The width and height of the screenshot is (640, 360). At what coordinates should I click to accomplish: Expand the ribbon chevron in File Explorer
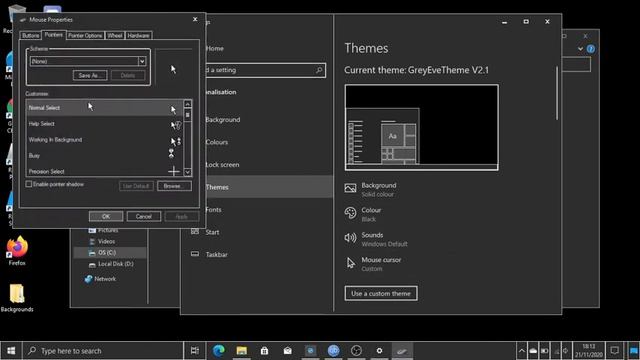tap(580, 49)
